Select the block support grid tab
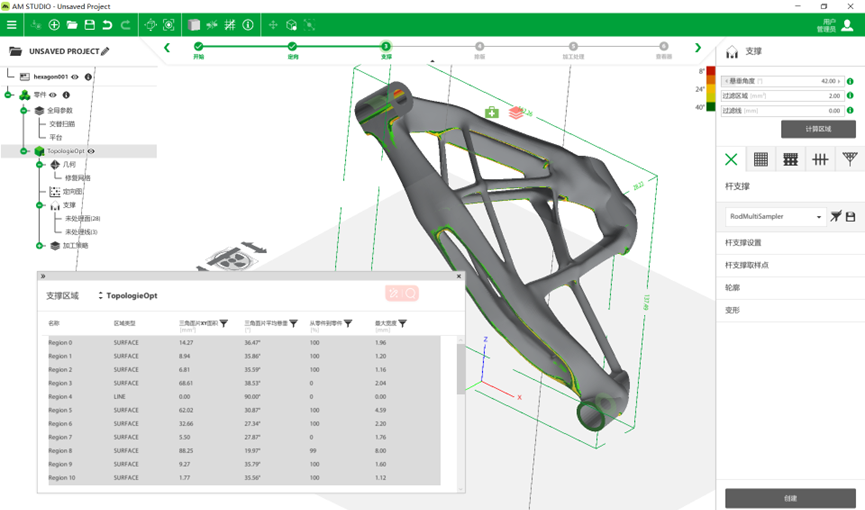865x510 pixels. [x=761, y=160]
